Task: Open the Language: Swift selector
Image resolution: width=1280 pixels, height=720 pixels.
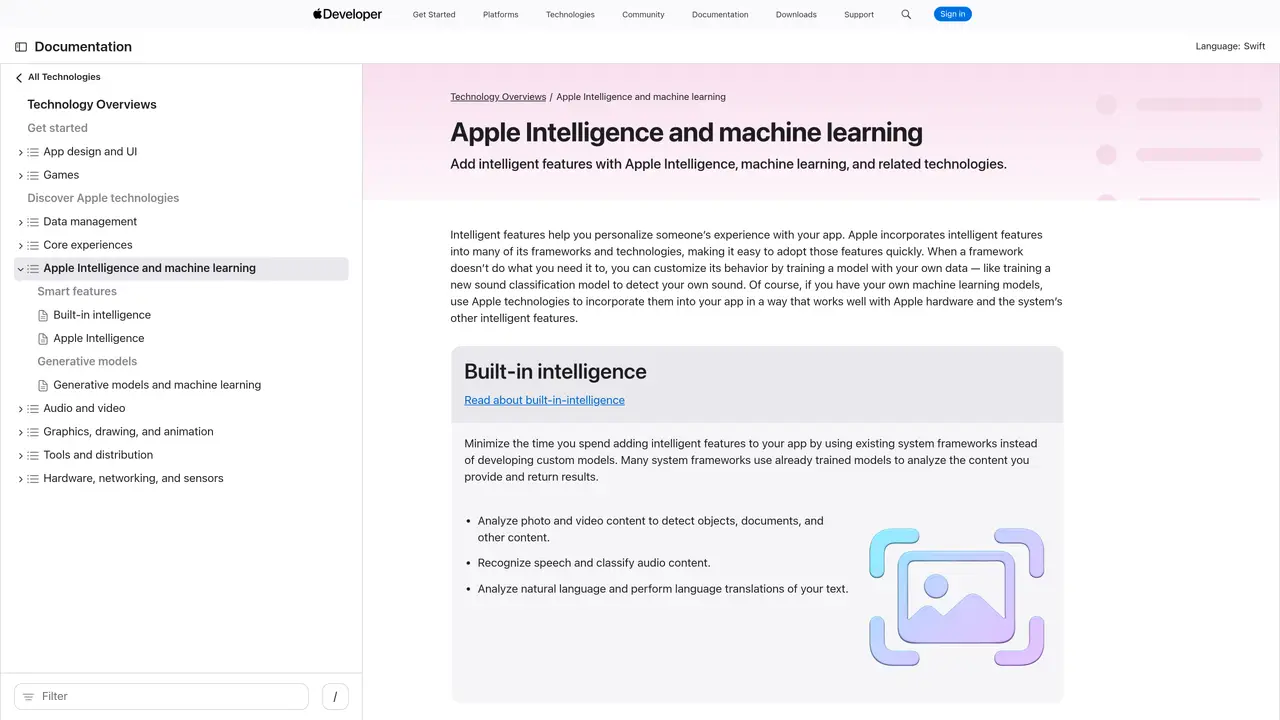Action: point(1230,47)
